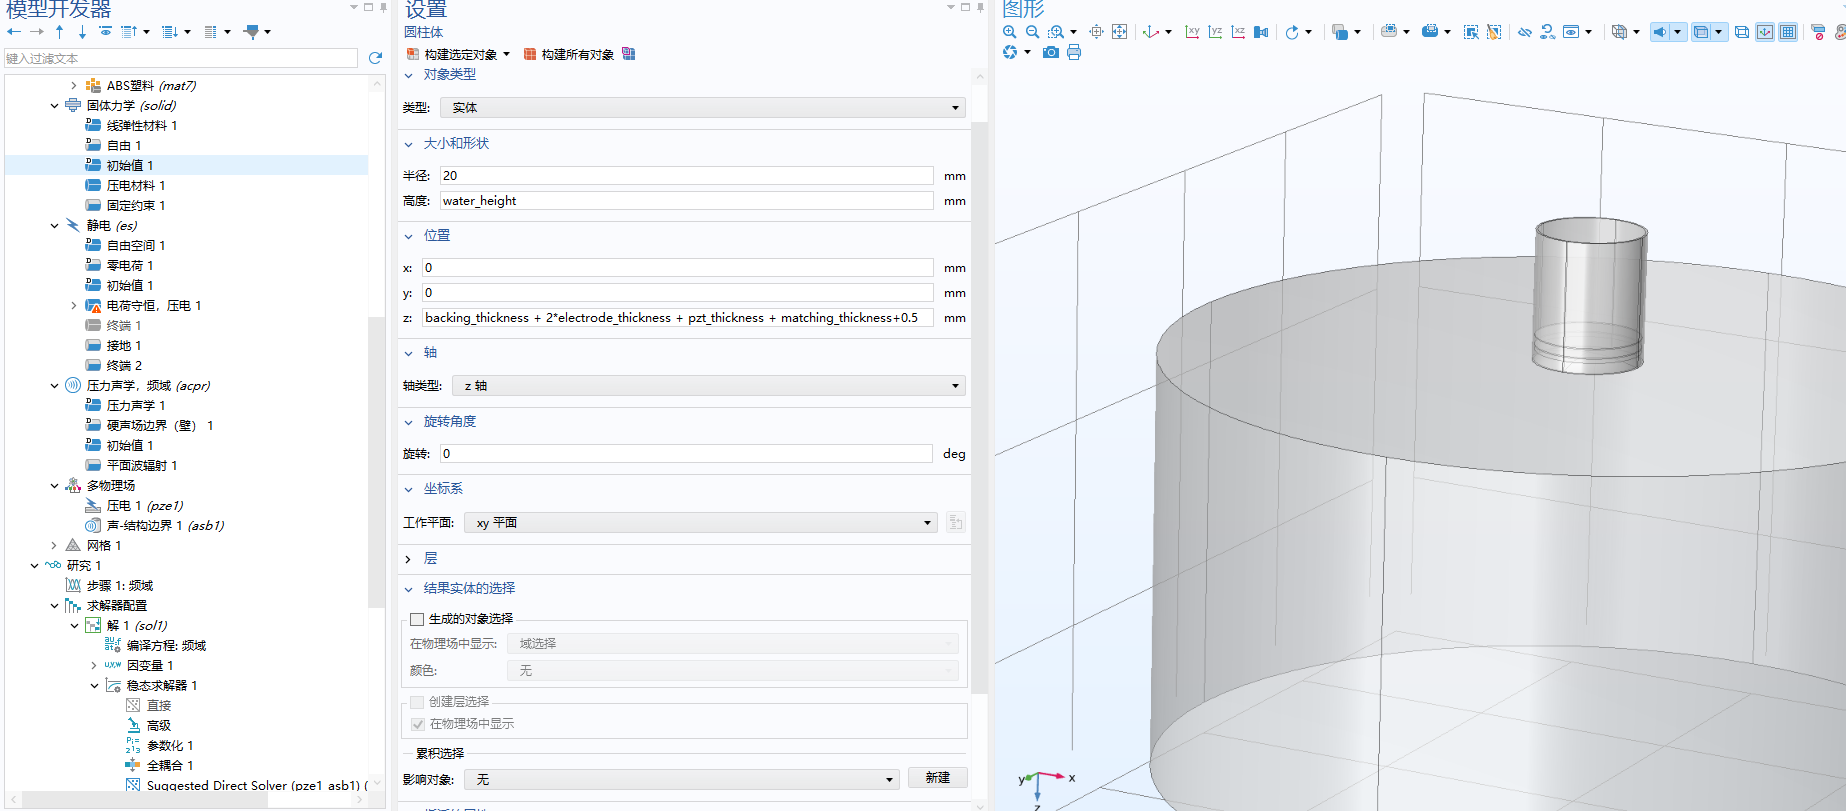Click the rotate view icon in graphics toolbar
Screen dimensions: 1846x811
(1292, 32)
